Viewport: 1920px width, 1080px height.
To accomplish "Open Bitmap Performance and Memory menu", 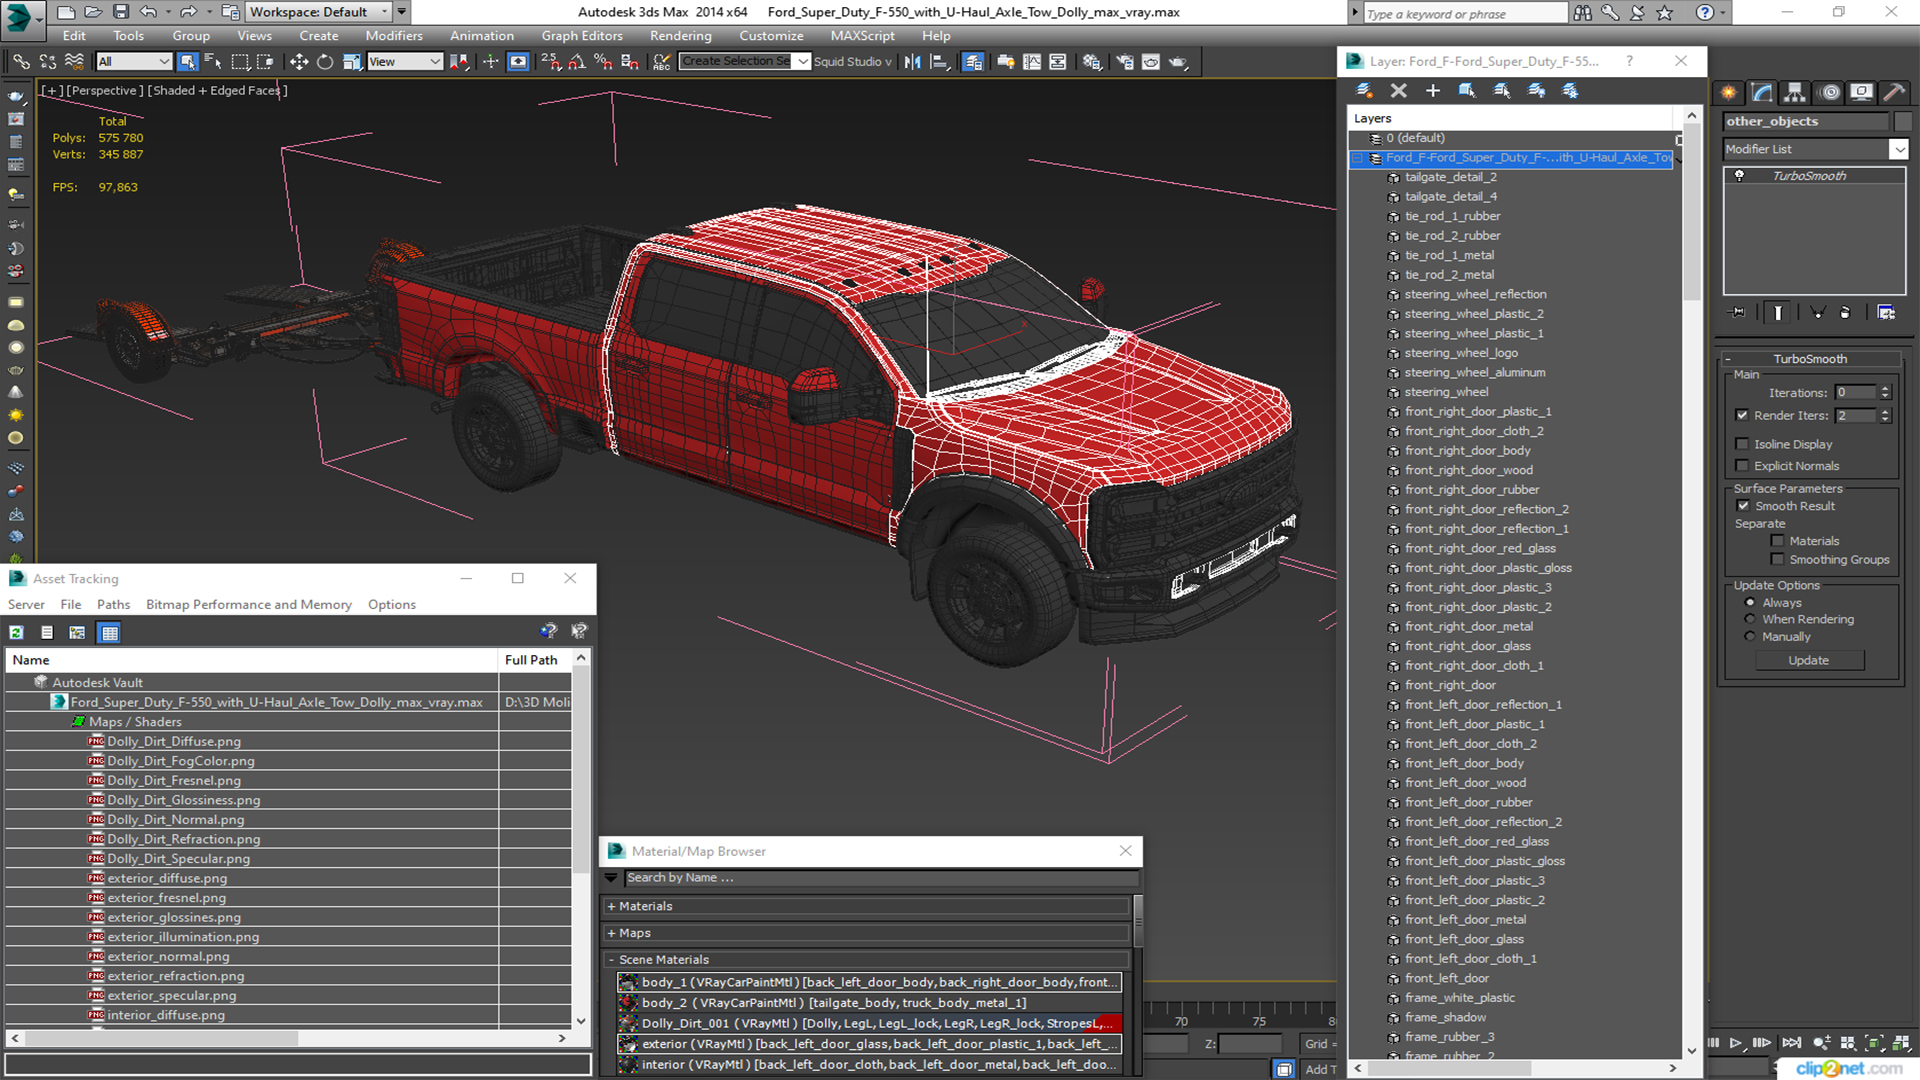I will click(249, 605).
